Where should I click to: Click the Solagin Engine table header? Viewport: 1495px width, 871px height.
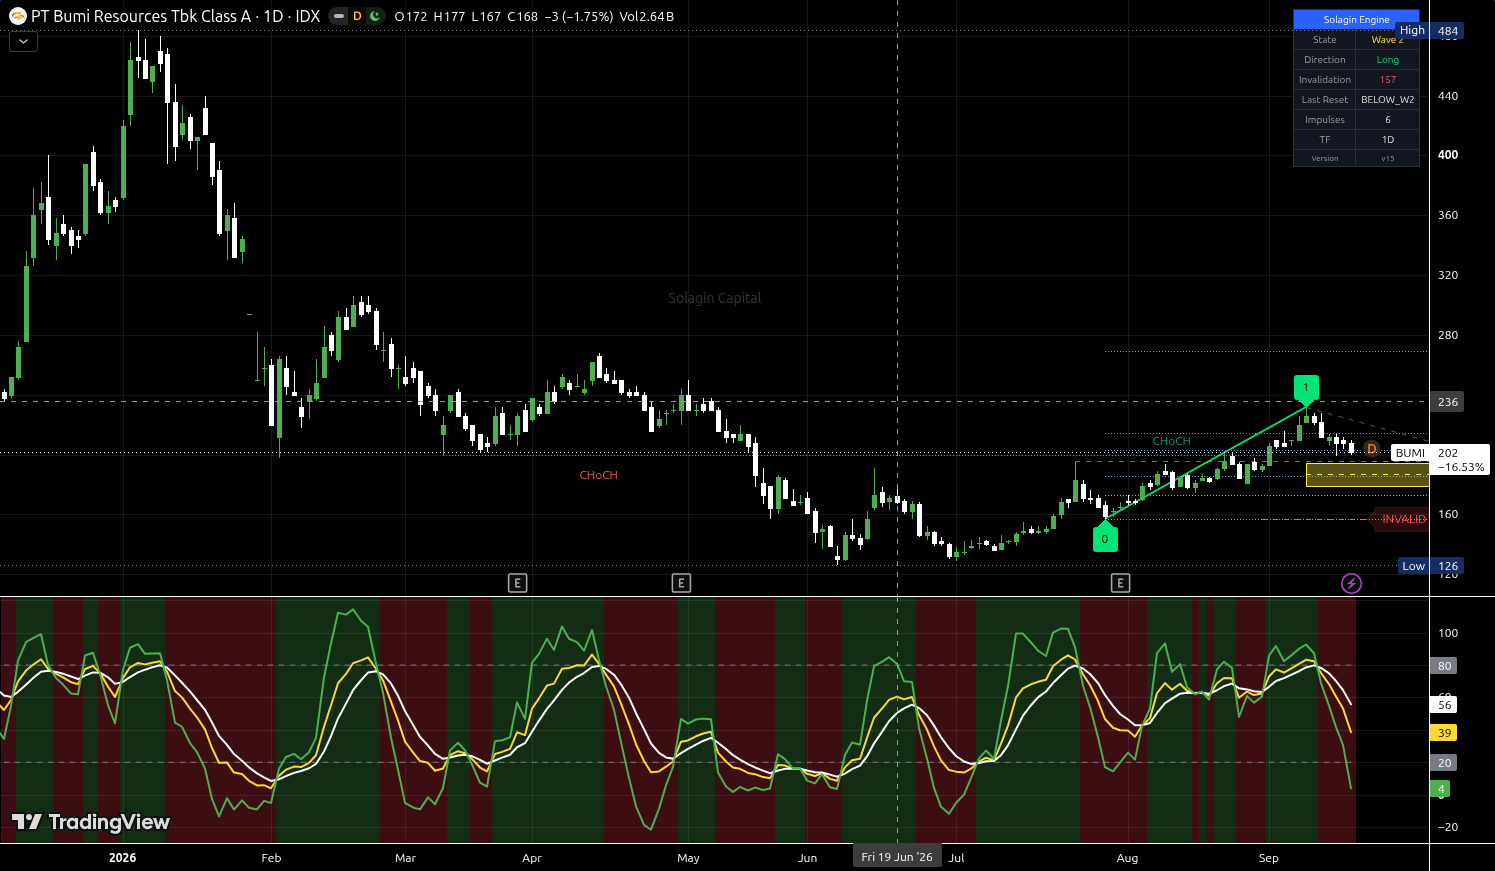[1356, 20]
